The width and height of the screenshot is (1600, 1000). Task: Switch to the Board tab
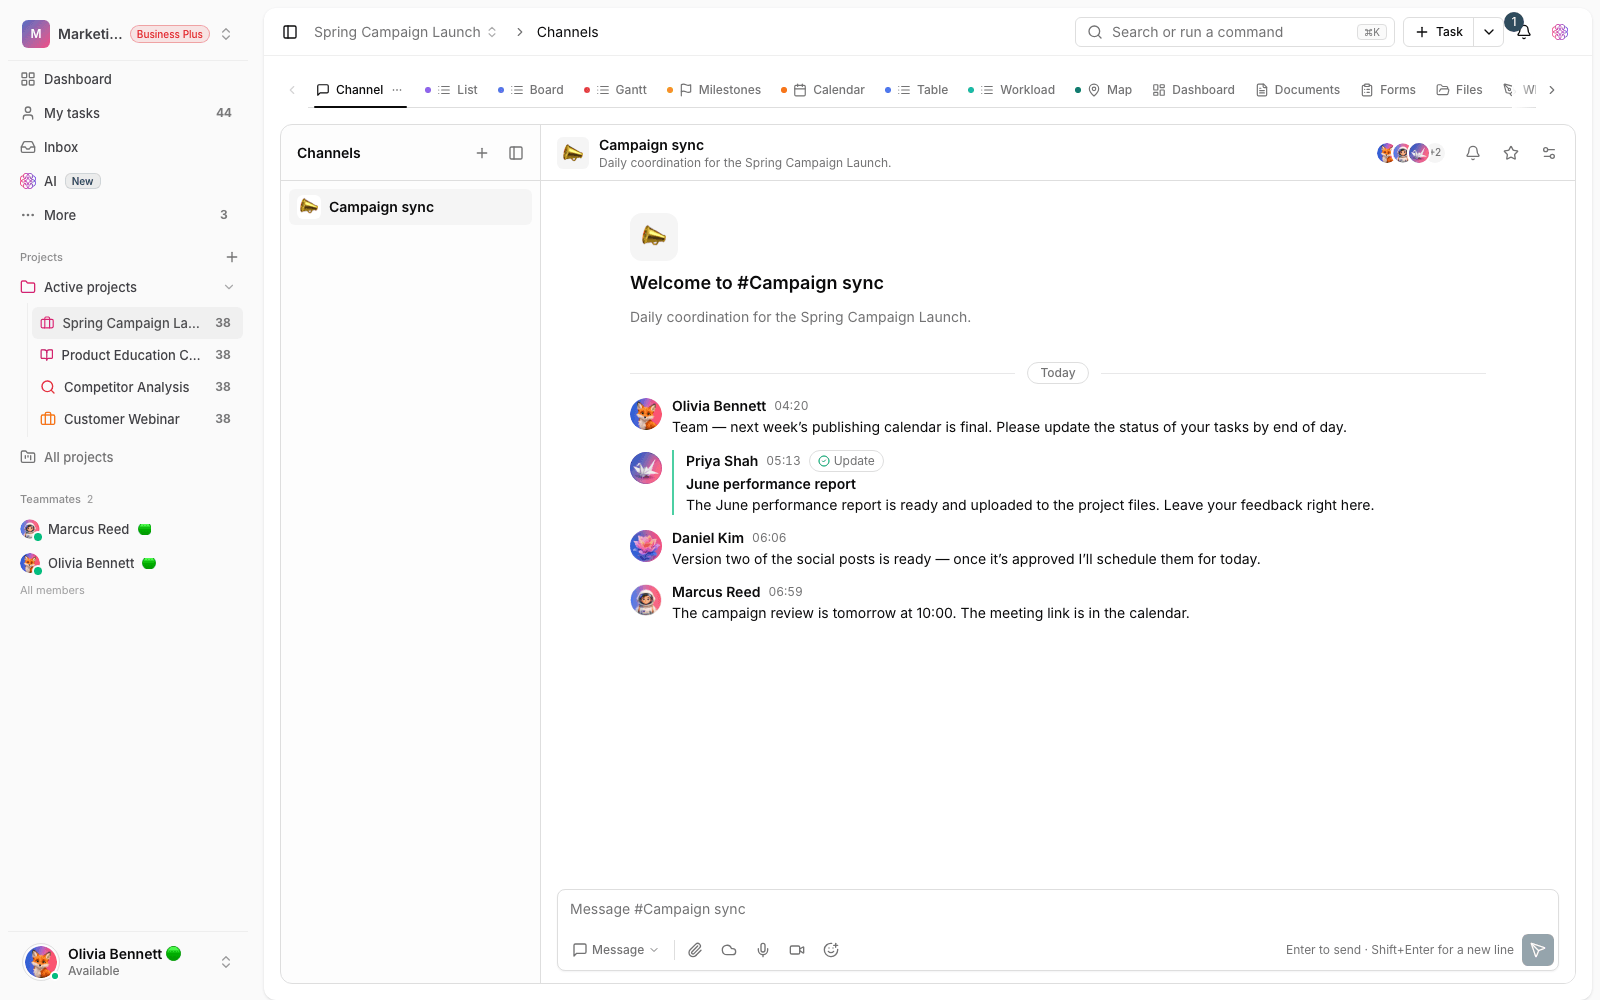click(531, 90)
